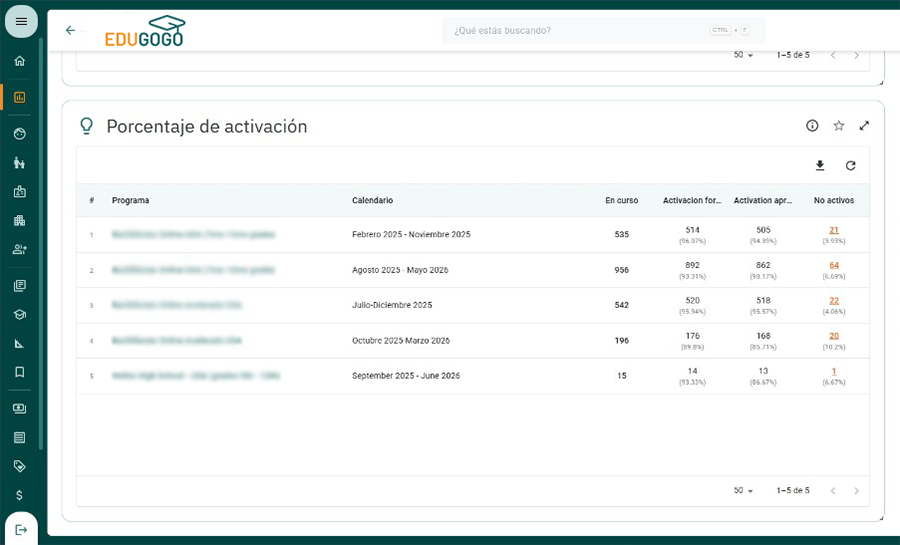The image size is (900, 545).
Task: Select the reports chart sidebar item
Action: point(20,97)
